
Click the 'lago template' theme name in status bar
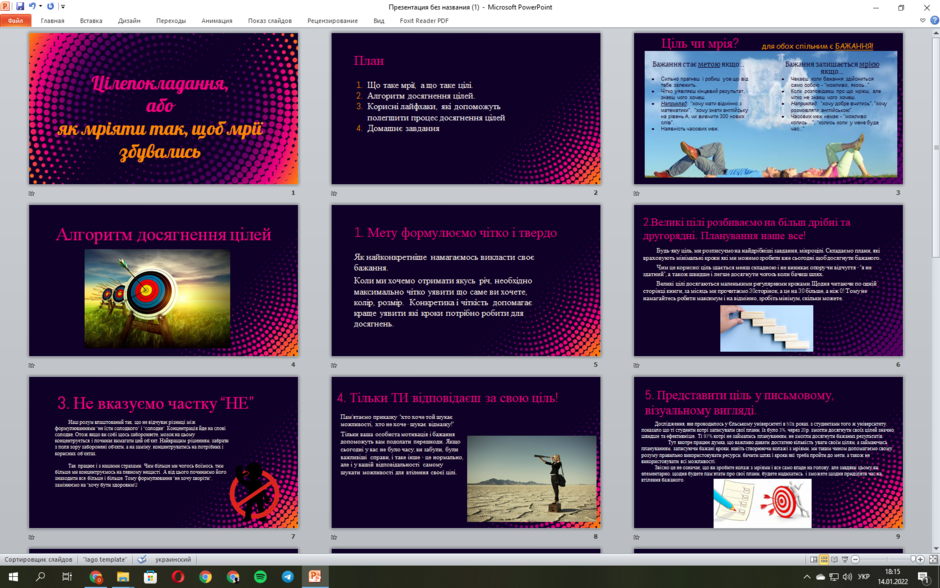click(105, 559)
